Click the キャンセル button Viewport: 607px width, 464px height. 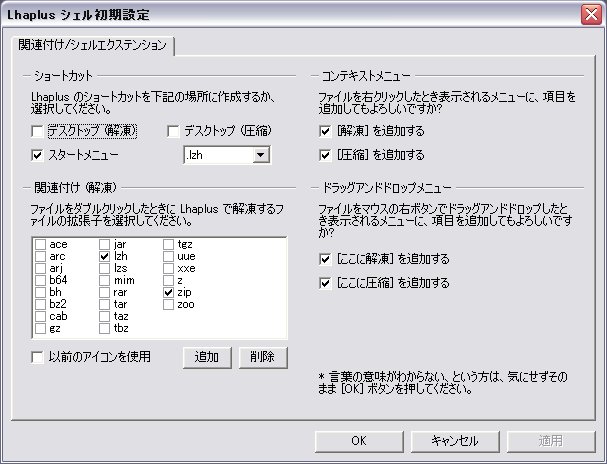point(455,441)
